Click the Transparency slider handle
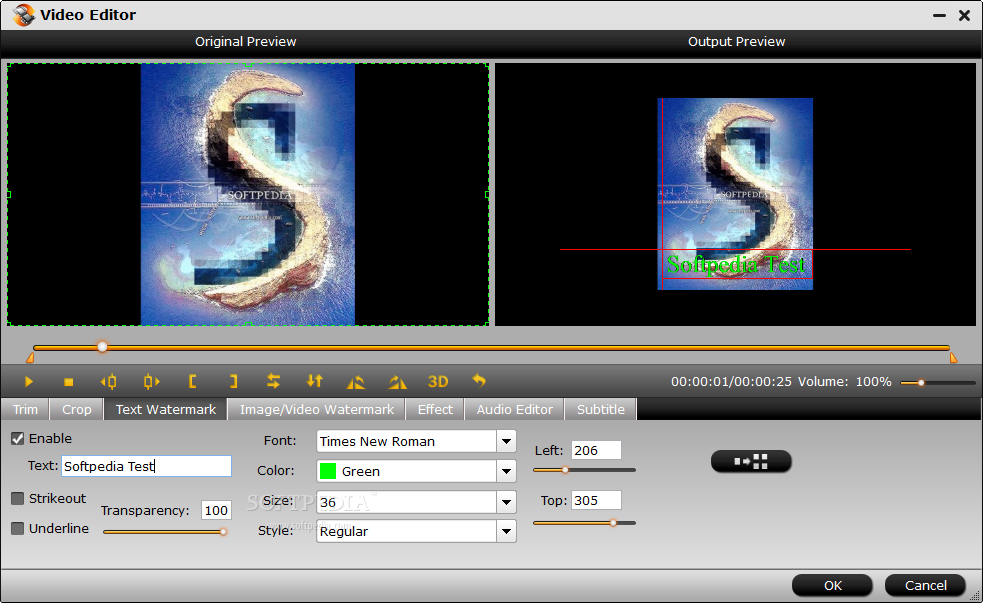Viewport: 983px width, 603px height. [223, 532]
